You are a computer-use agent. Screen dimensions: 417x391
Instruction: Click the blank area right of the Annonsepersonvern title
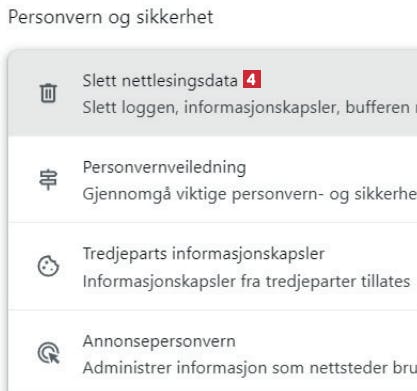click(x=327, y=341)
